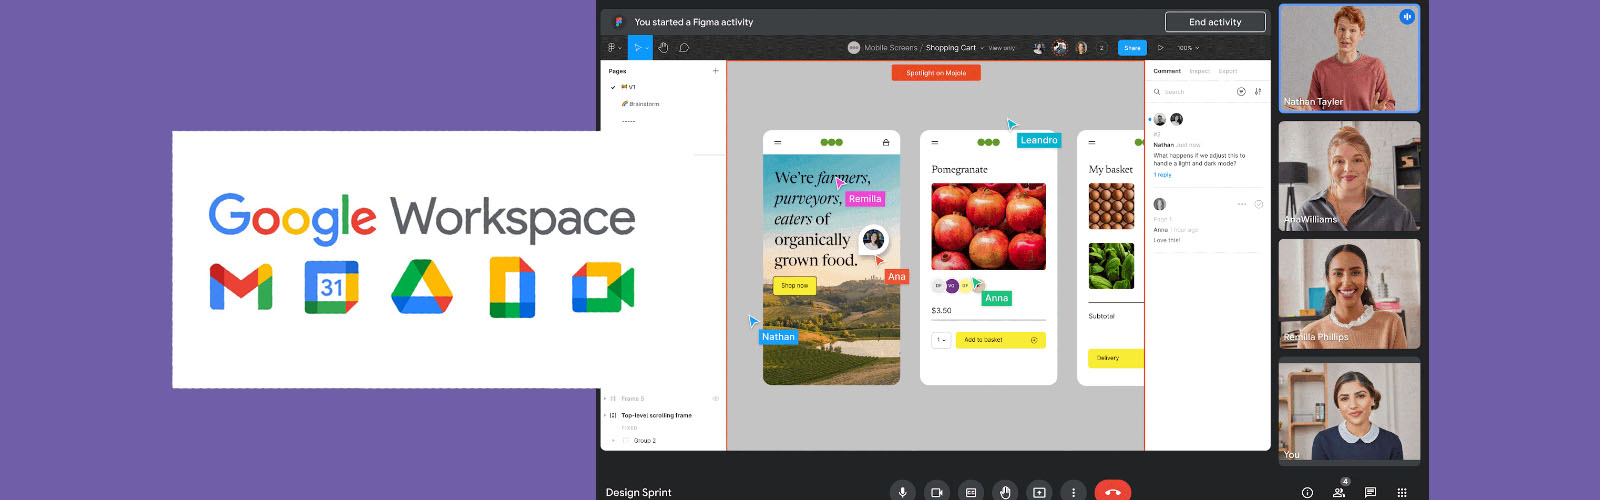This screenshot has height=500, width=1600.
Task: Open more options on Anna's comment
Action: [x=1242, y=204]
